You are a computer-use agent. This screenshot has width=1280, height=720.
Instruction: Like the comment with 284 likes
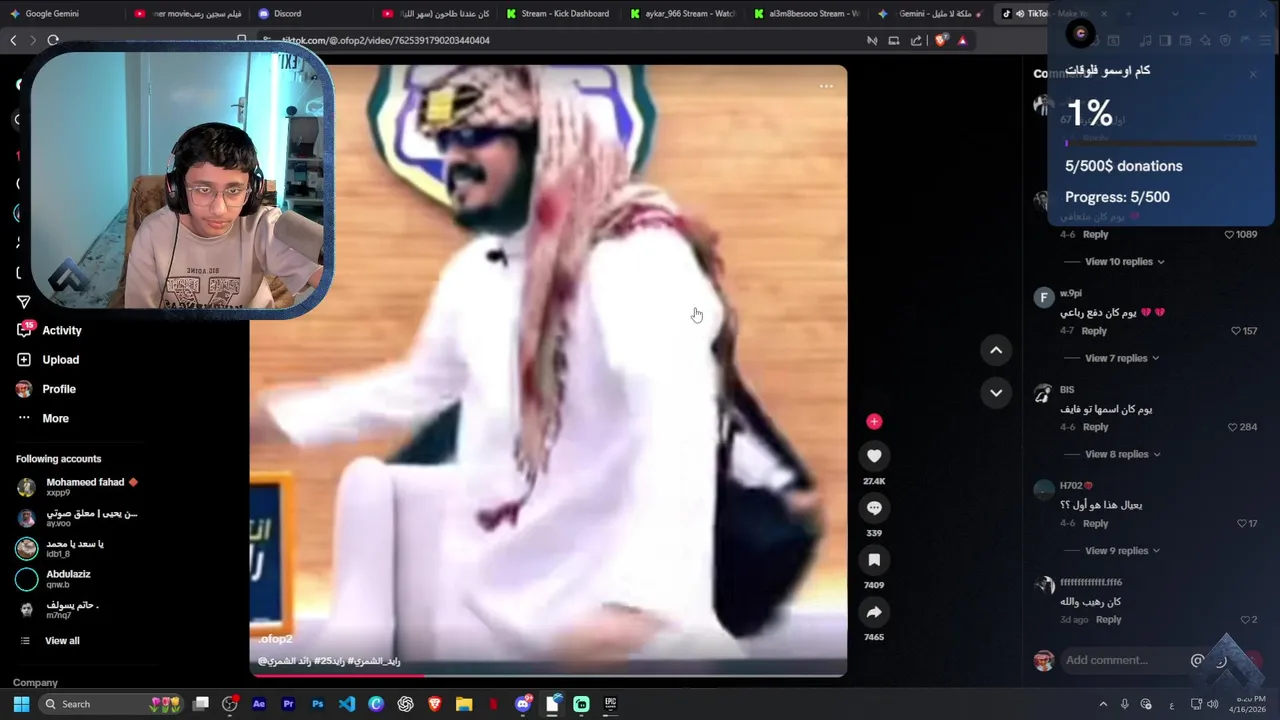click(x=1233, y=427)
